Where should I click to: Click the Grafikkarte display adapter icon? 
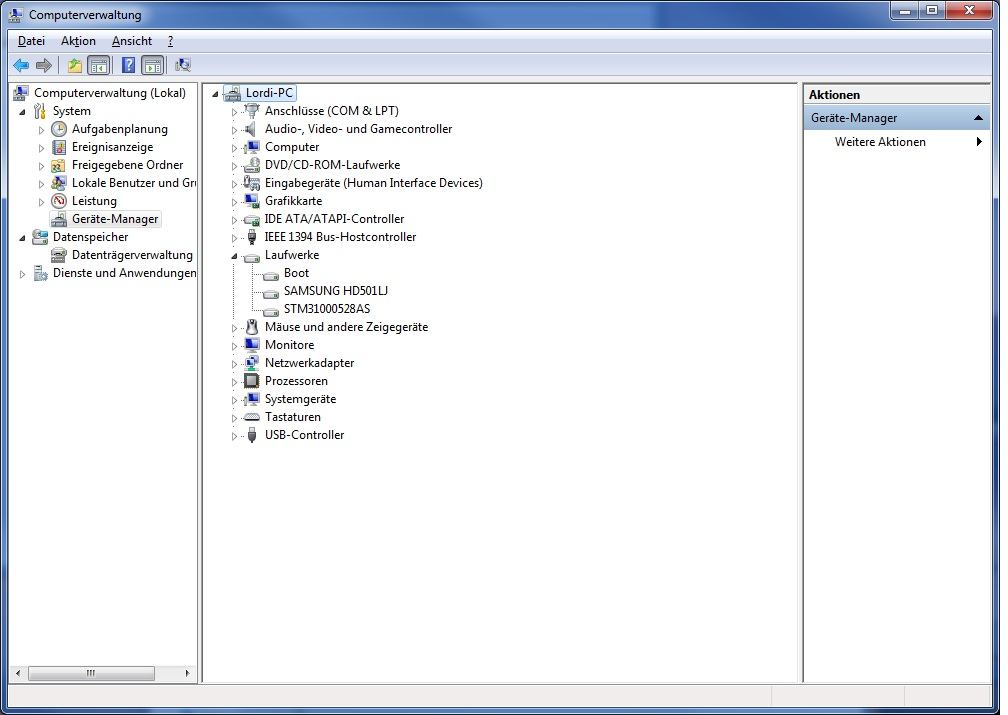(252, 201)
